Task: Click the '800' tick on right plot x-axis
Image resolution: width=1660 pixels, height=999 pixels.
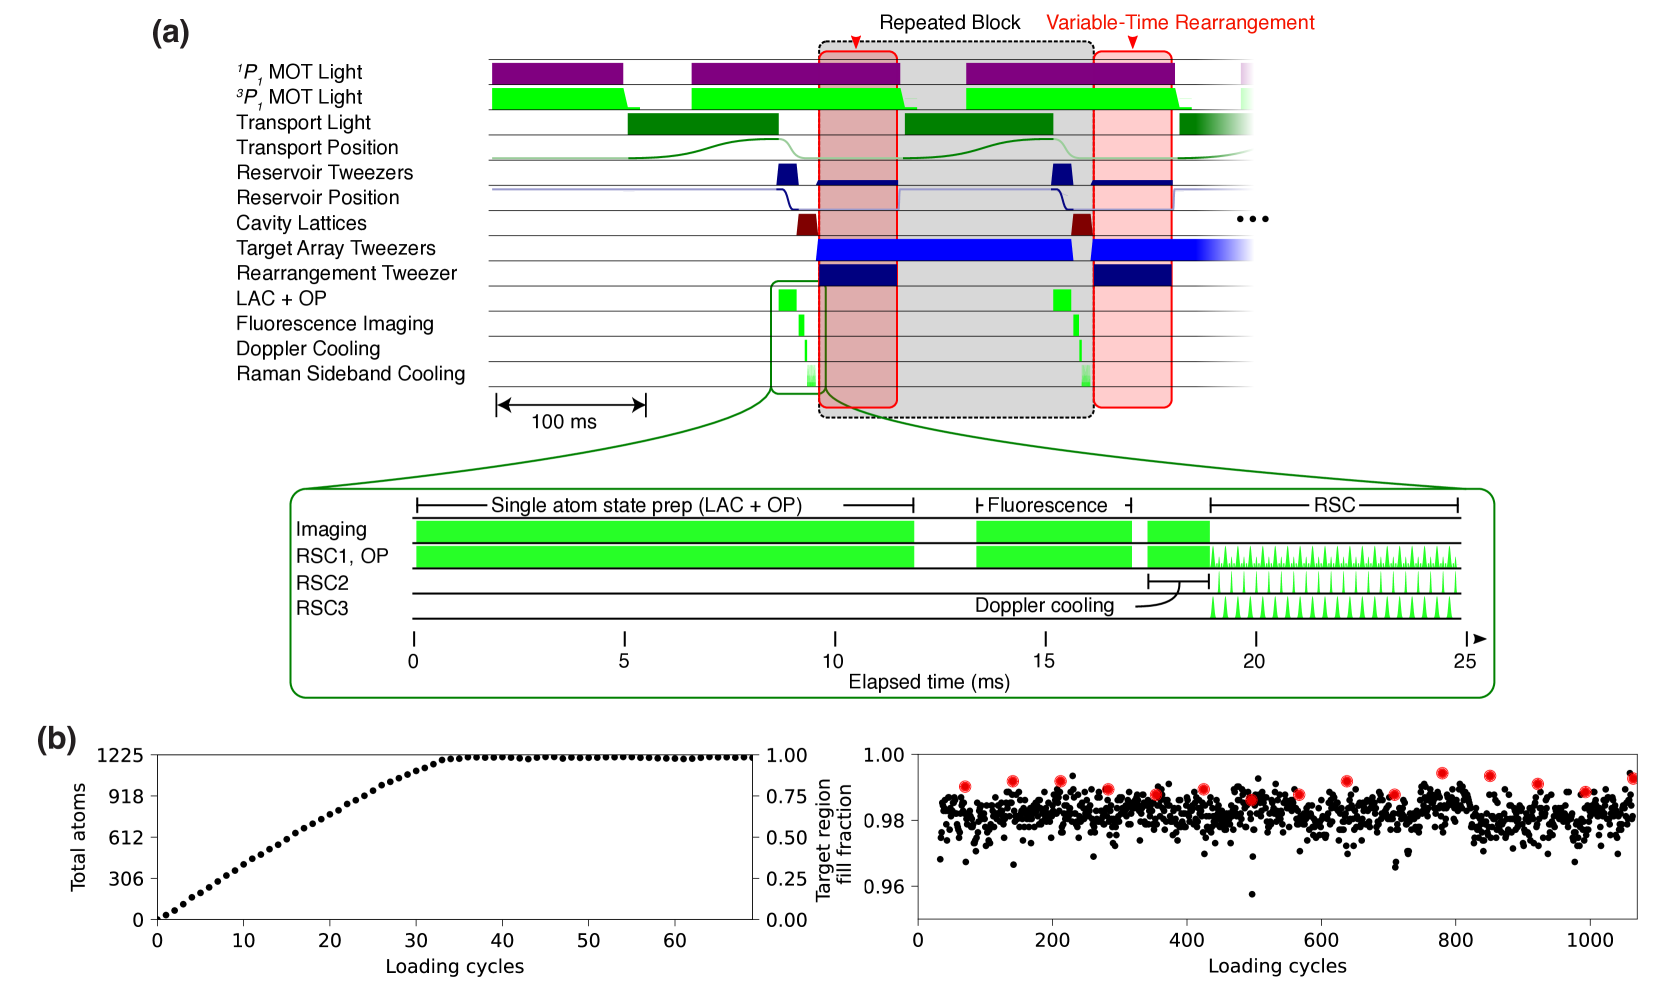Action: [x=1455, y=940]
